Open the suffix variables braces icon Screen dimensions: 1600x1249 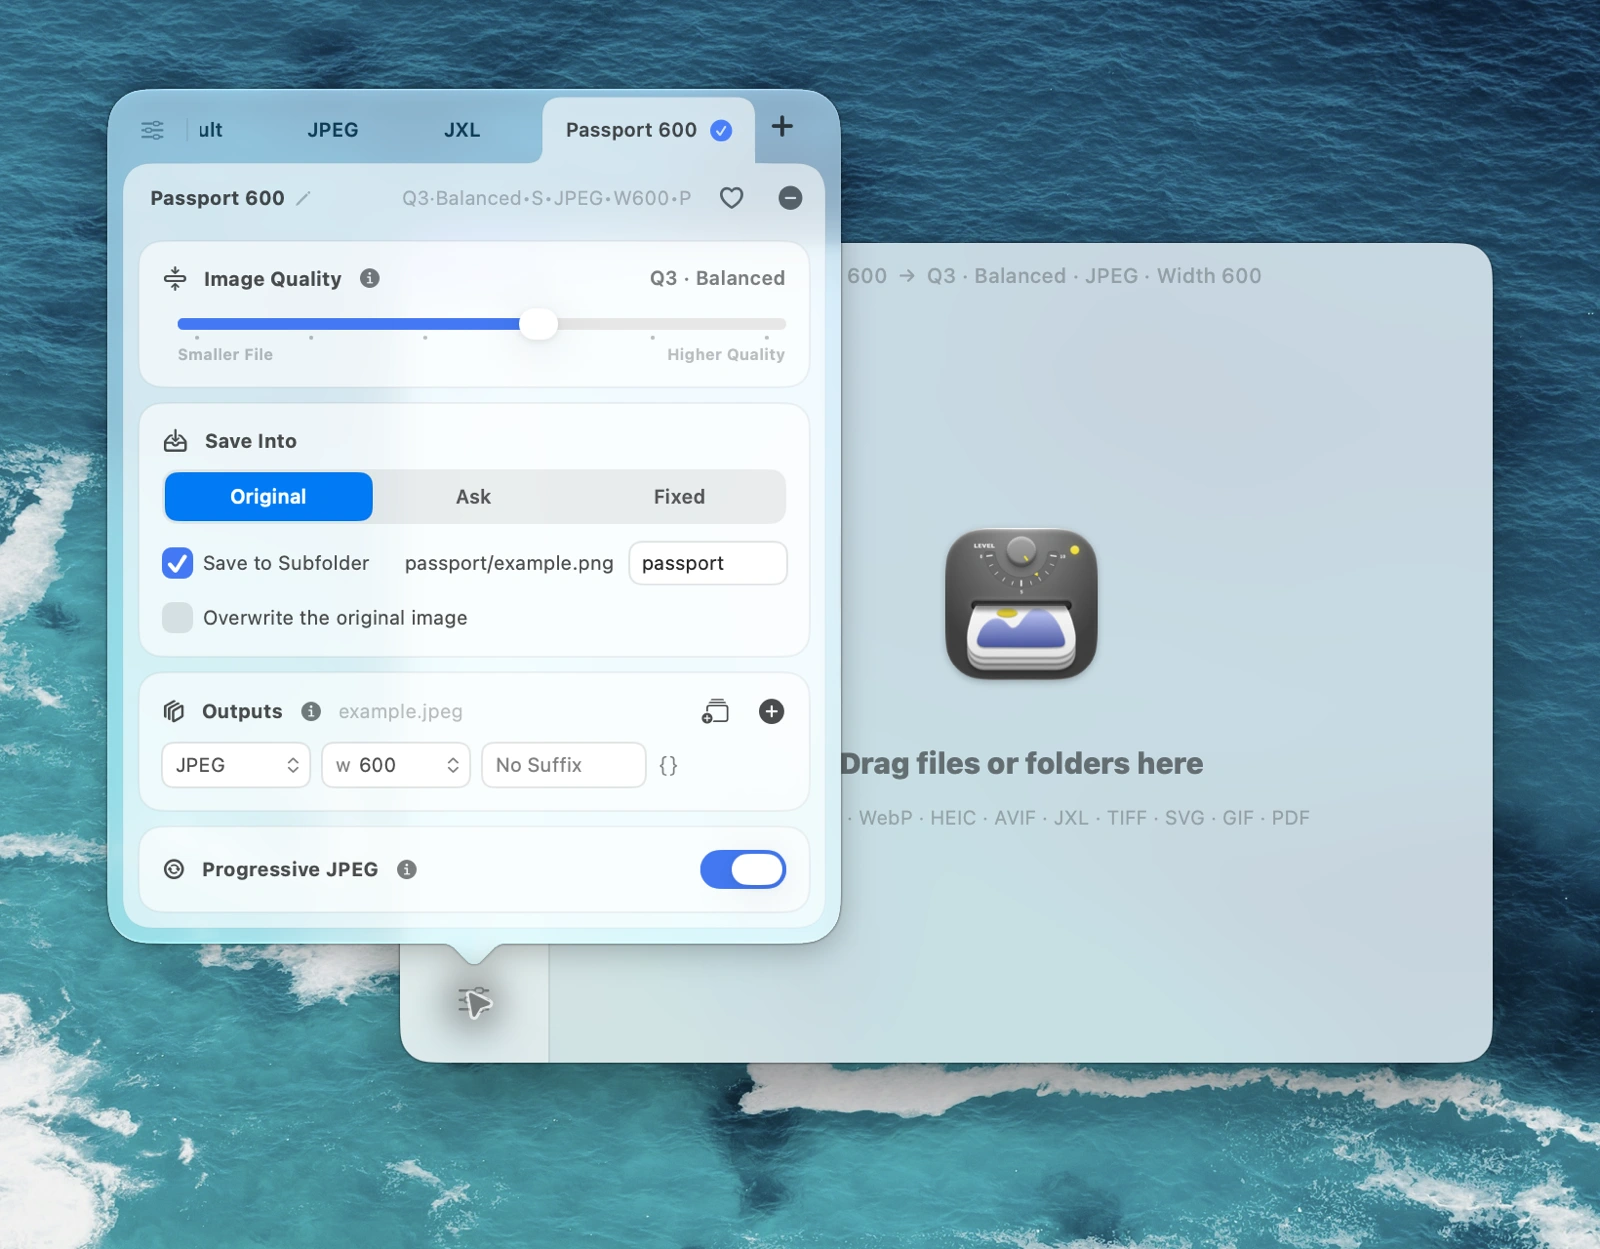click(x=668, y=765)
